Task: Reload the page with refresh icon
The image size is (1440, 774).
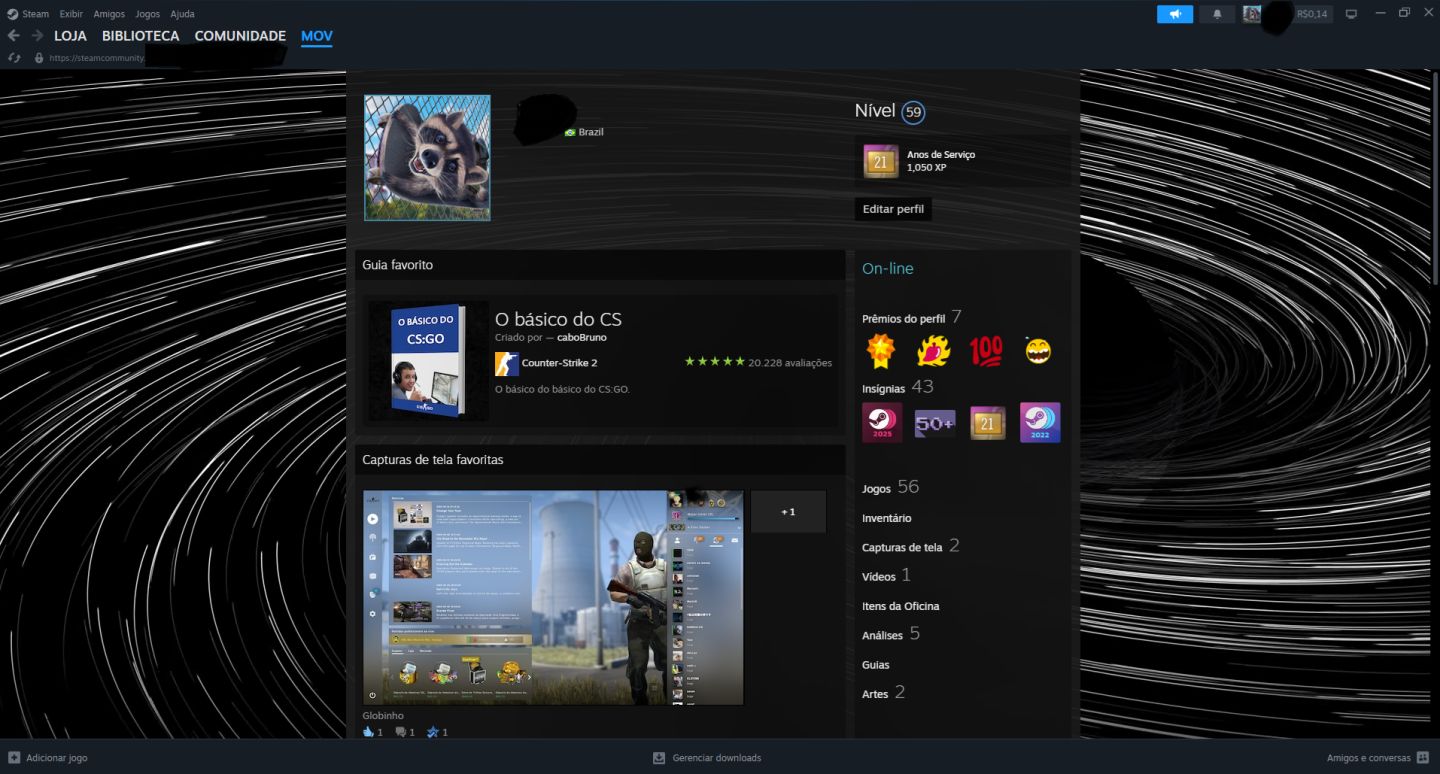Action: (14, 58)
